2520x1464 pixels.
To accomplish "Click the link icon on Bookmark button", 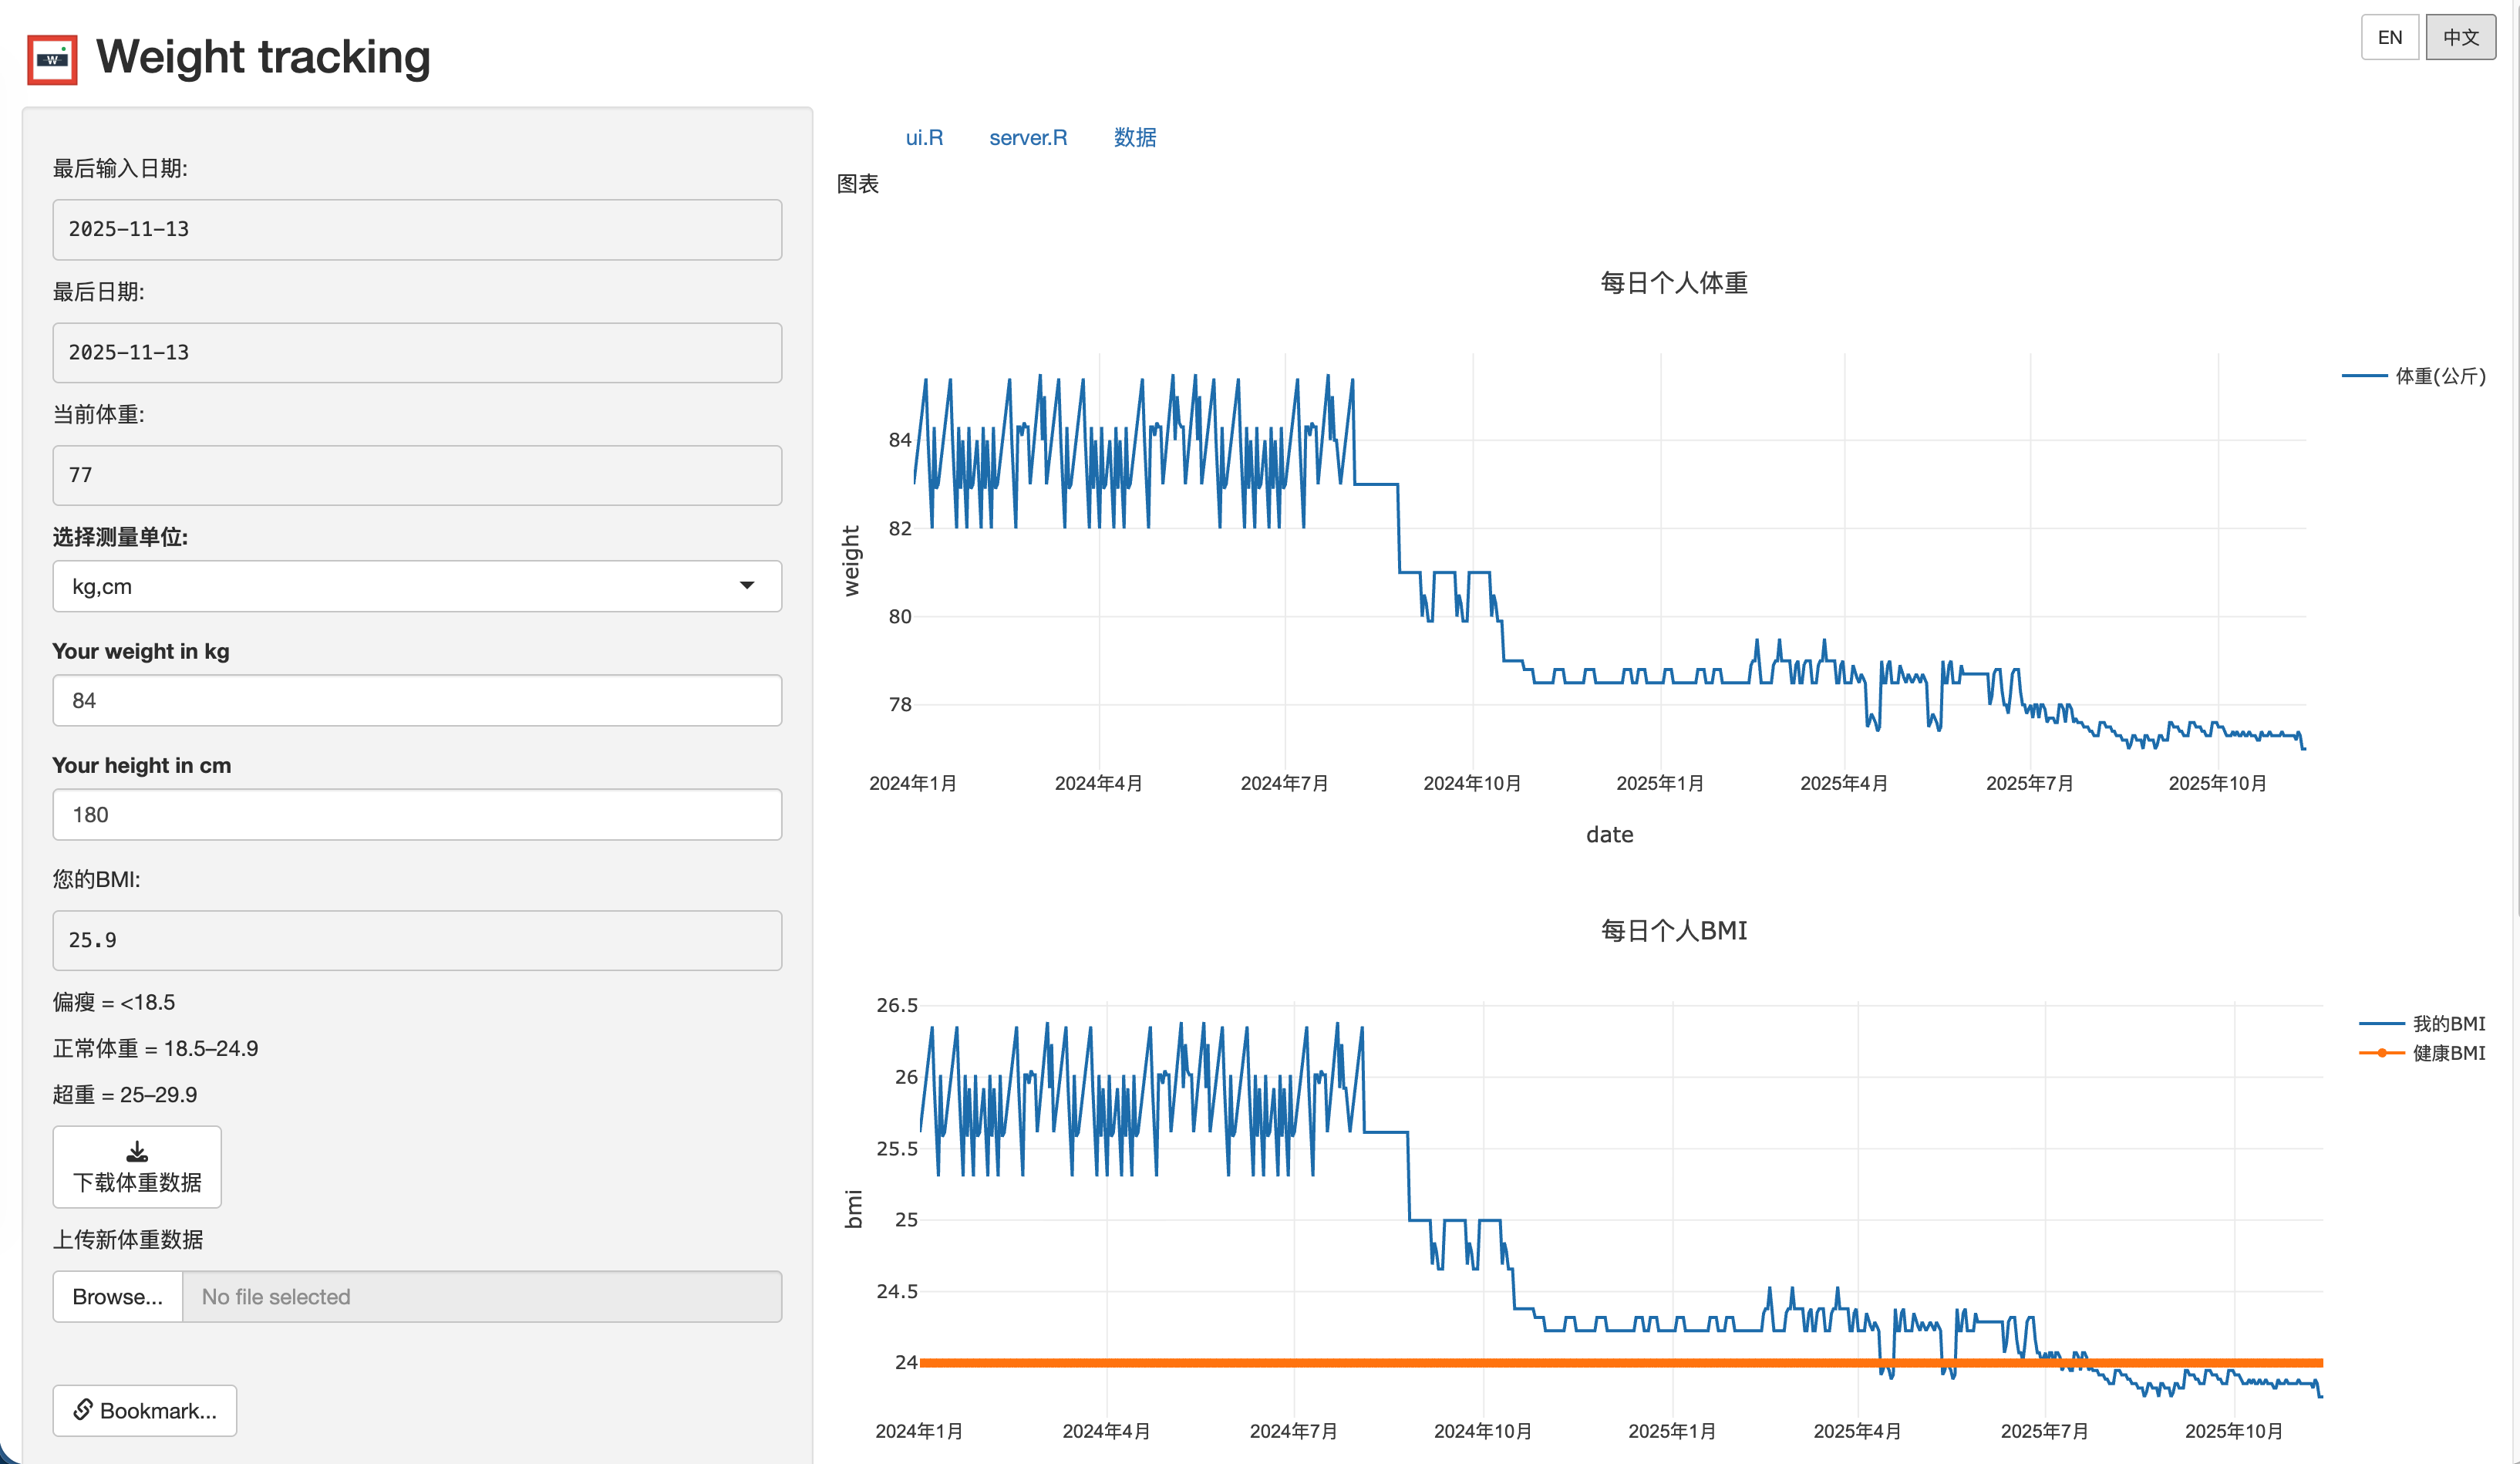I will click(x=83, y=1409).
